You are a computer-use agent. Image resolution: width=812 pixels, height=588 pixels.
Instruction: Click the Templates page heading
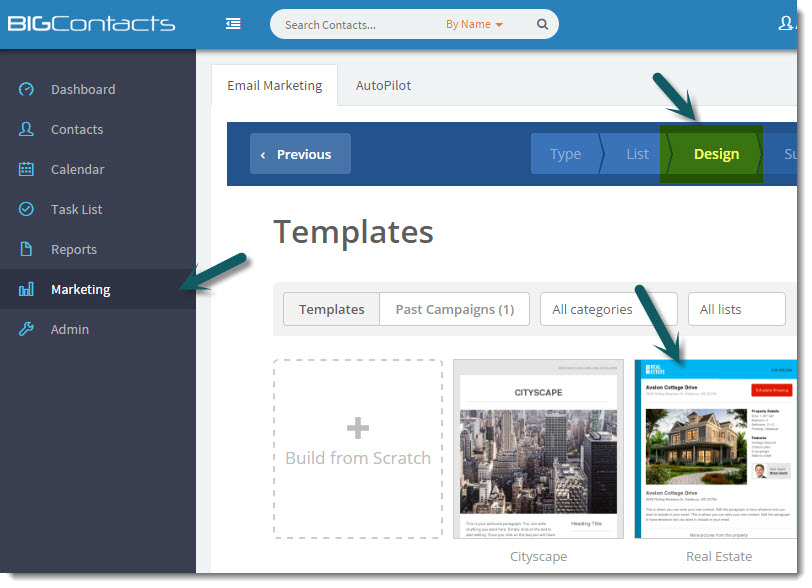[x=353, y=232]
